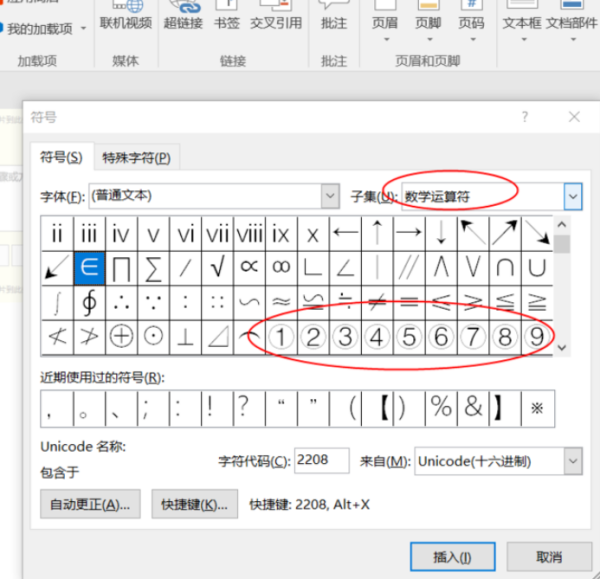Screen dimensions: 600x579
Task: Select the not-equal symbol ≠
Action: [x=377, y=303]
